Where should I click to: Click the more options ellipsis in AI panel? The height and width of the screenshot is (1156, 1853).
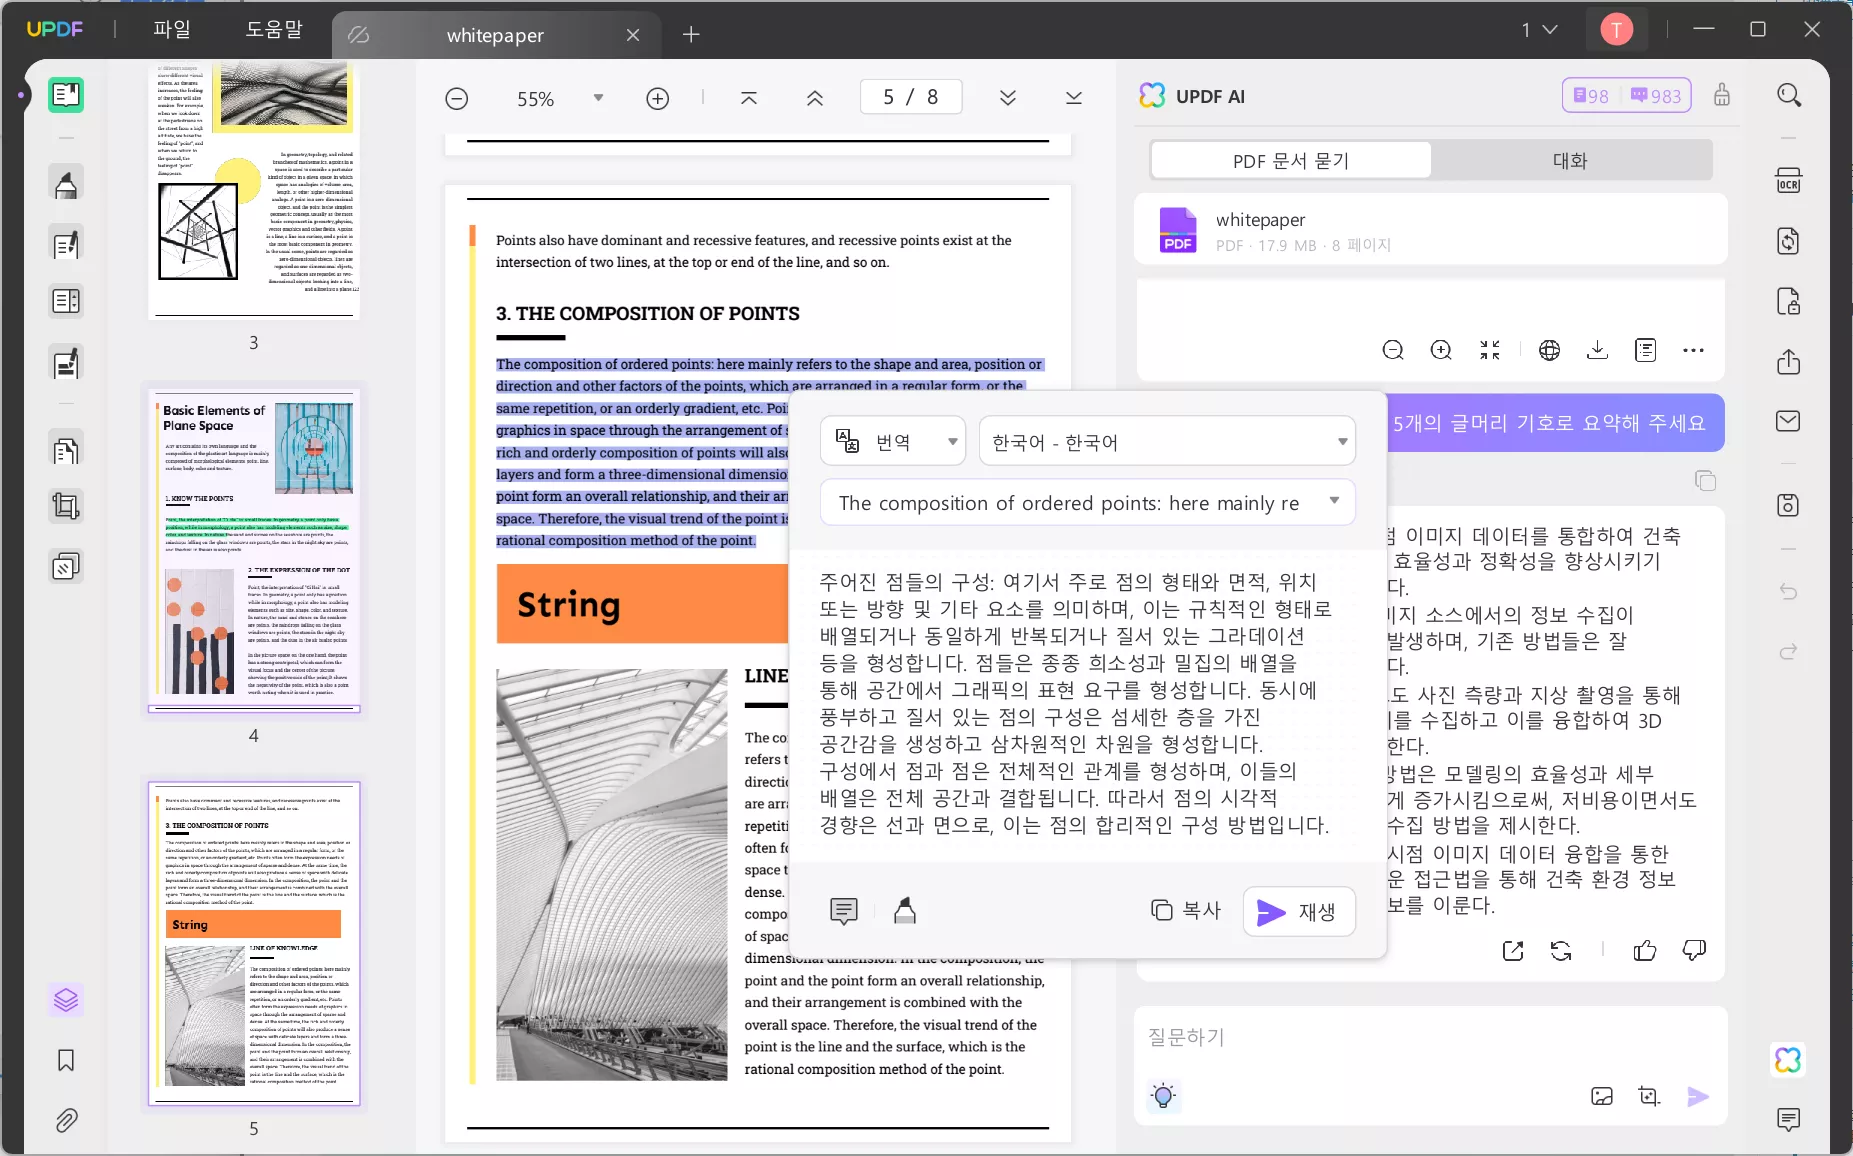pyautogui.click(x=1693, y=350)
